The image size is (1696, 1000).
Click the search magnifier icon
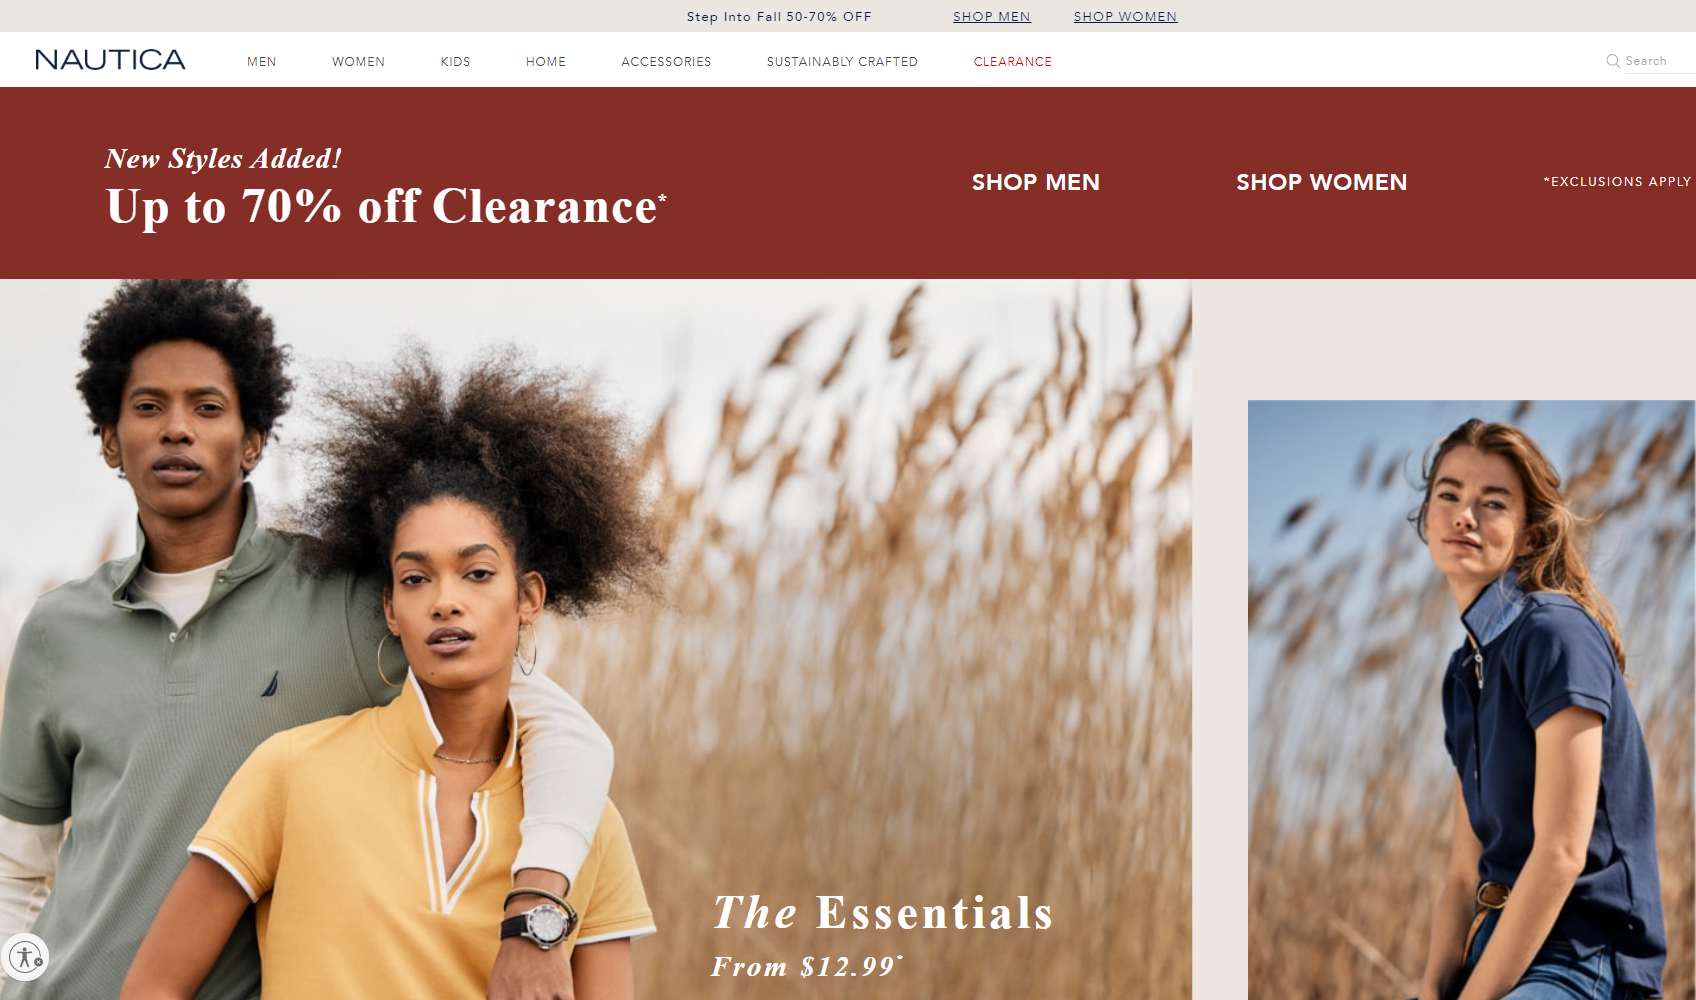click(x=1612, y=61)
